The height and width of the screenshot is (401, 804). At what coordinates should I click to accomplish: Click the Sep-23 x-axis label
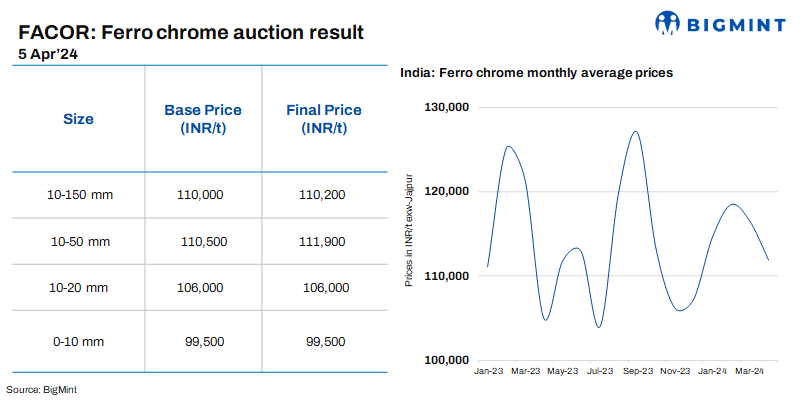637,371
